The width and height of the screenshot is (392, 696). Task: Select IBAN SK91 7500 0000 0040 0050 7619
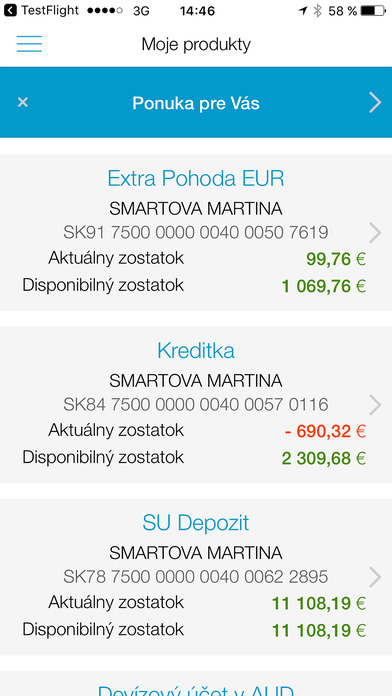[x=196, y=232]
